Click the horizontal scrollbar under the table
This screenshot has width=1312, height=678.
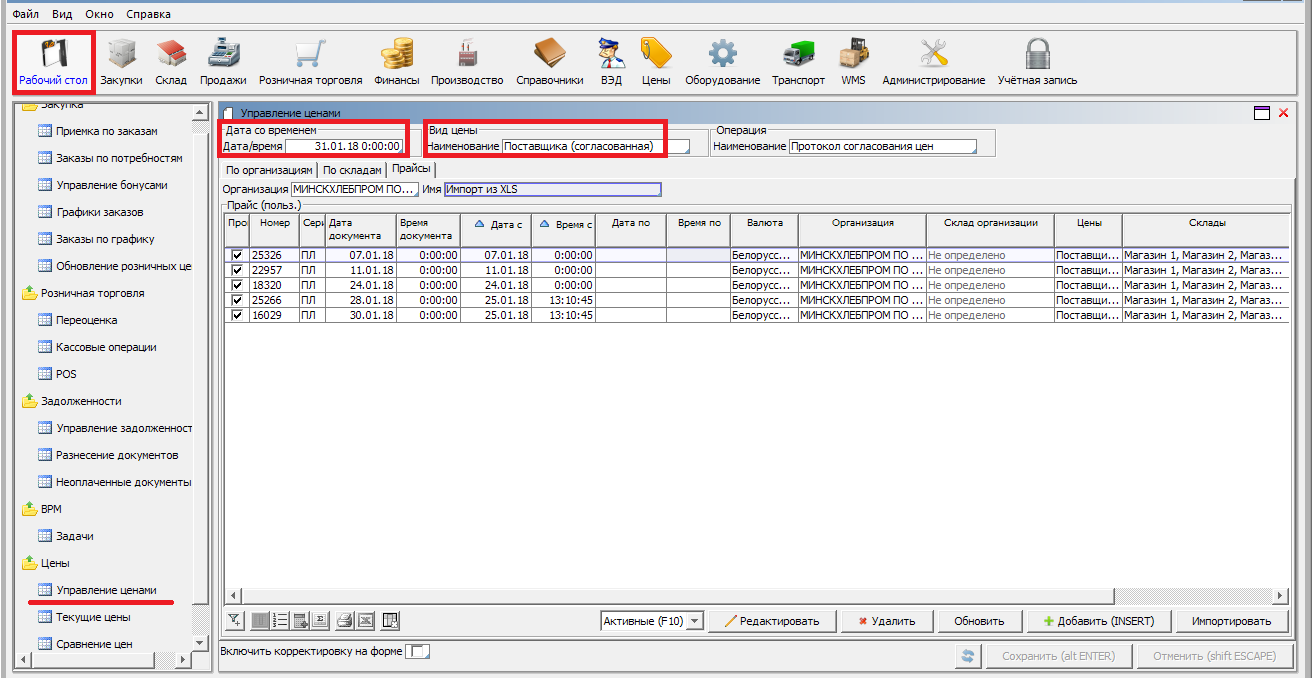coord(750,596)
